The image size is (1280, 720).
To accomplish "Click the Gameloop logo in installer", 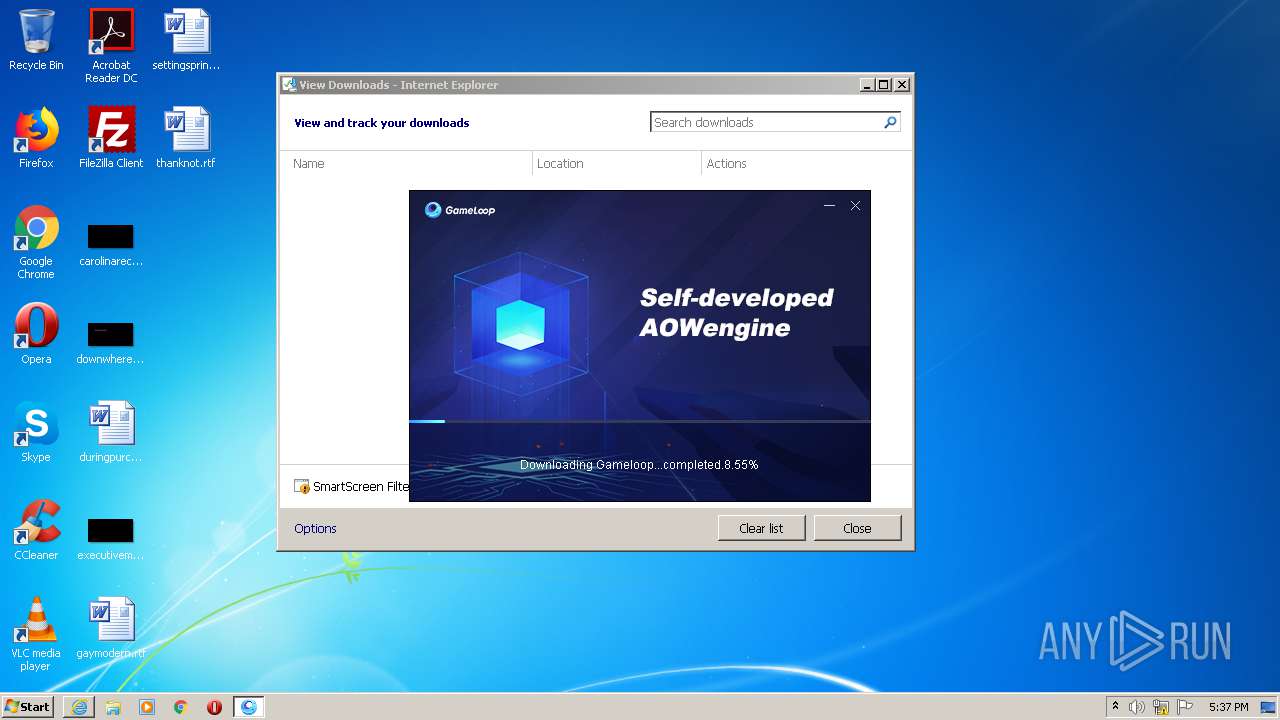I will point(460,210).
